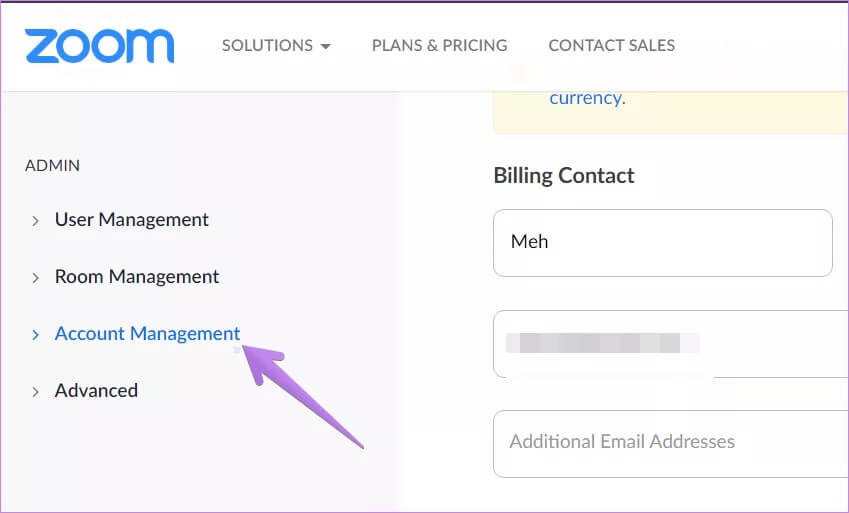Open the caret arrow beside SOLUTIONS
849x513 pixels.
click(x=325, y=47)
